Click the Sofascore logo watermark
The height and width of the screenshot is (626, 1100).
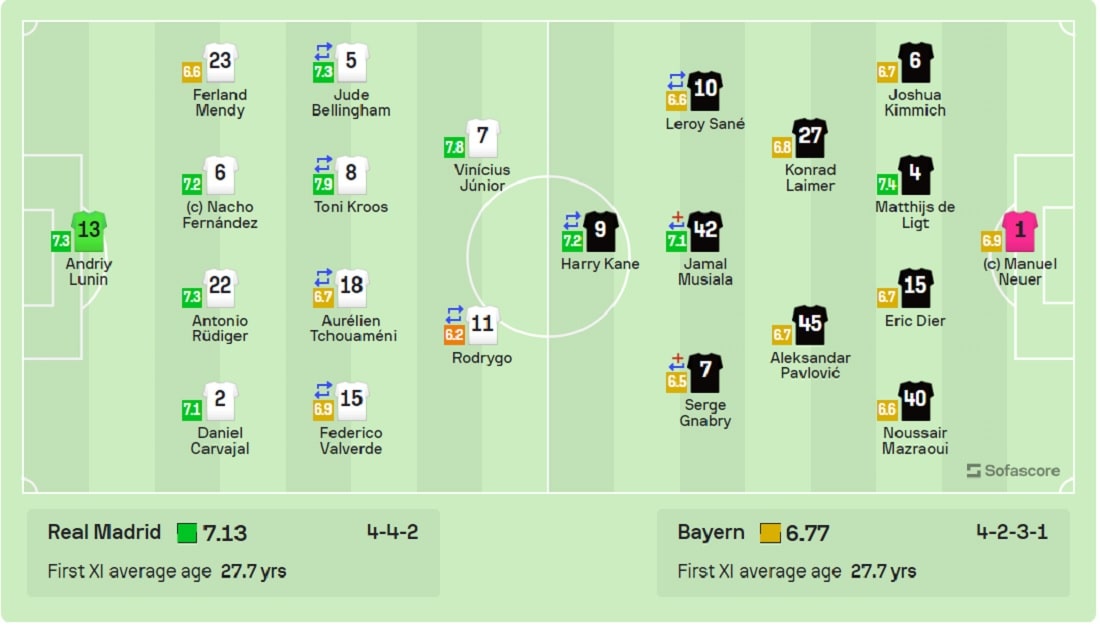(x=1013, y=471)
